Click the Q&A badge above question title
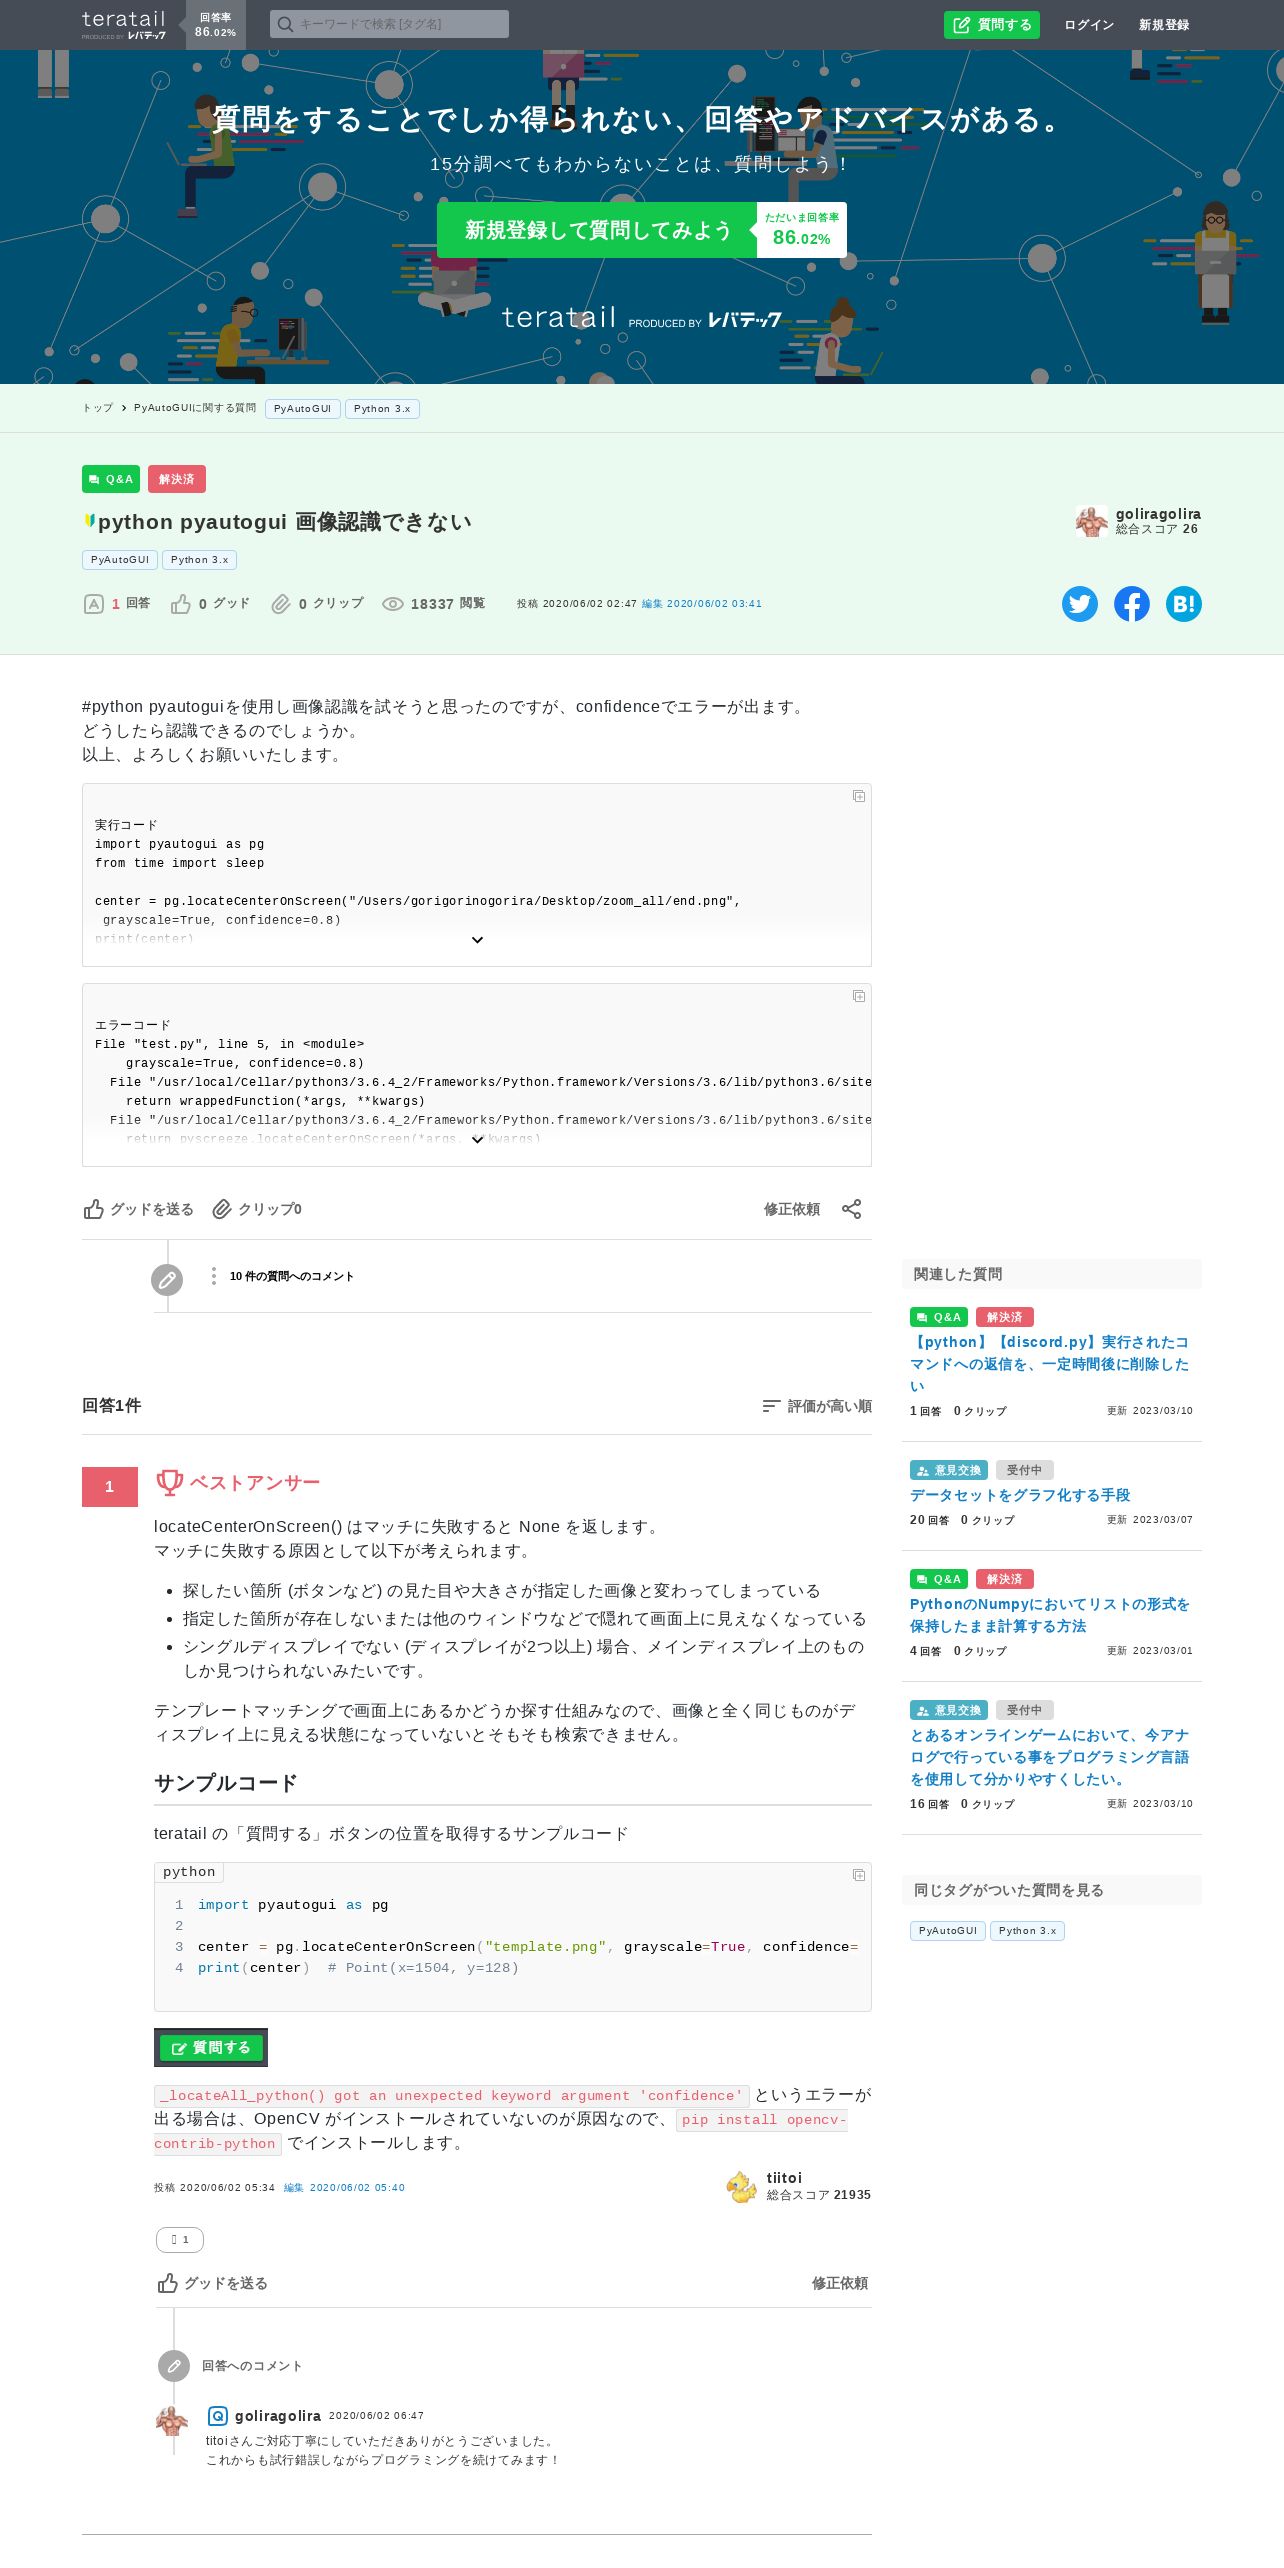1284x2568 pixels. pos(111,479)
